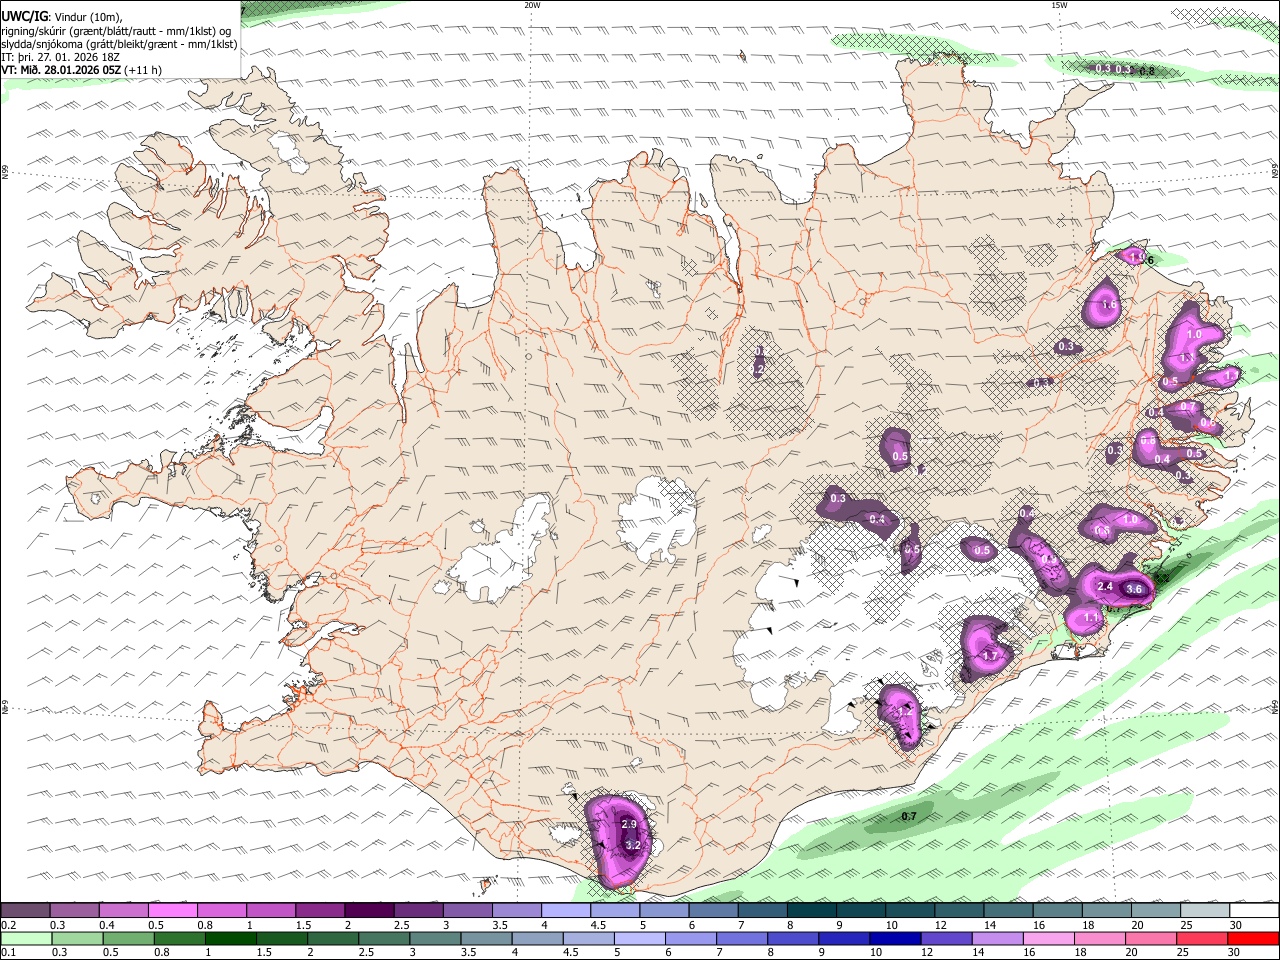Click the dark teal snow swatch labeled 8

812,910
